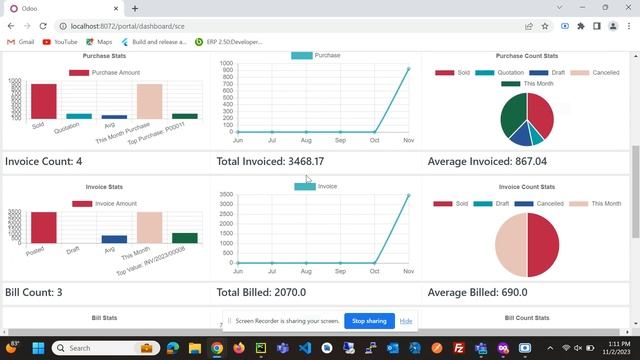Toggle Purchase Amount legend in Purchase Stats
This screenshot has width=640, height=360.
click(104, 73)
